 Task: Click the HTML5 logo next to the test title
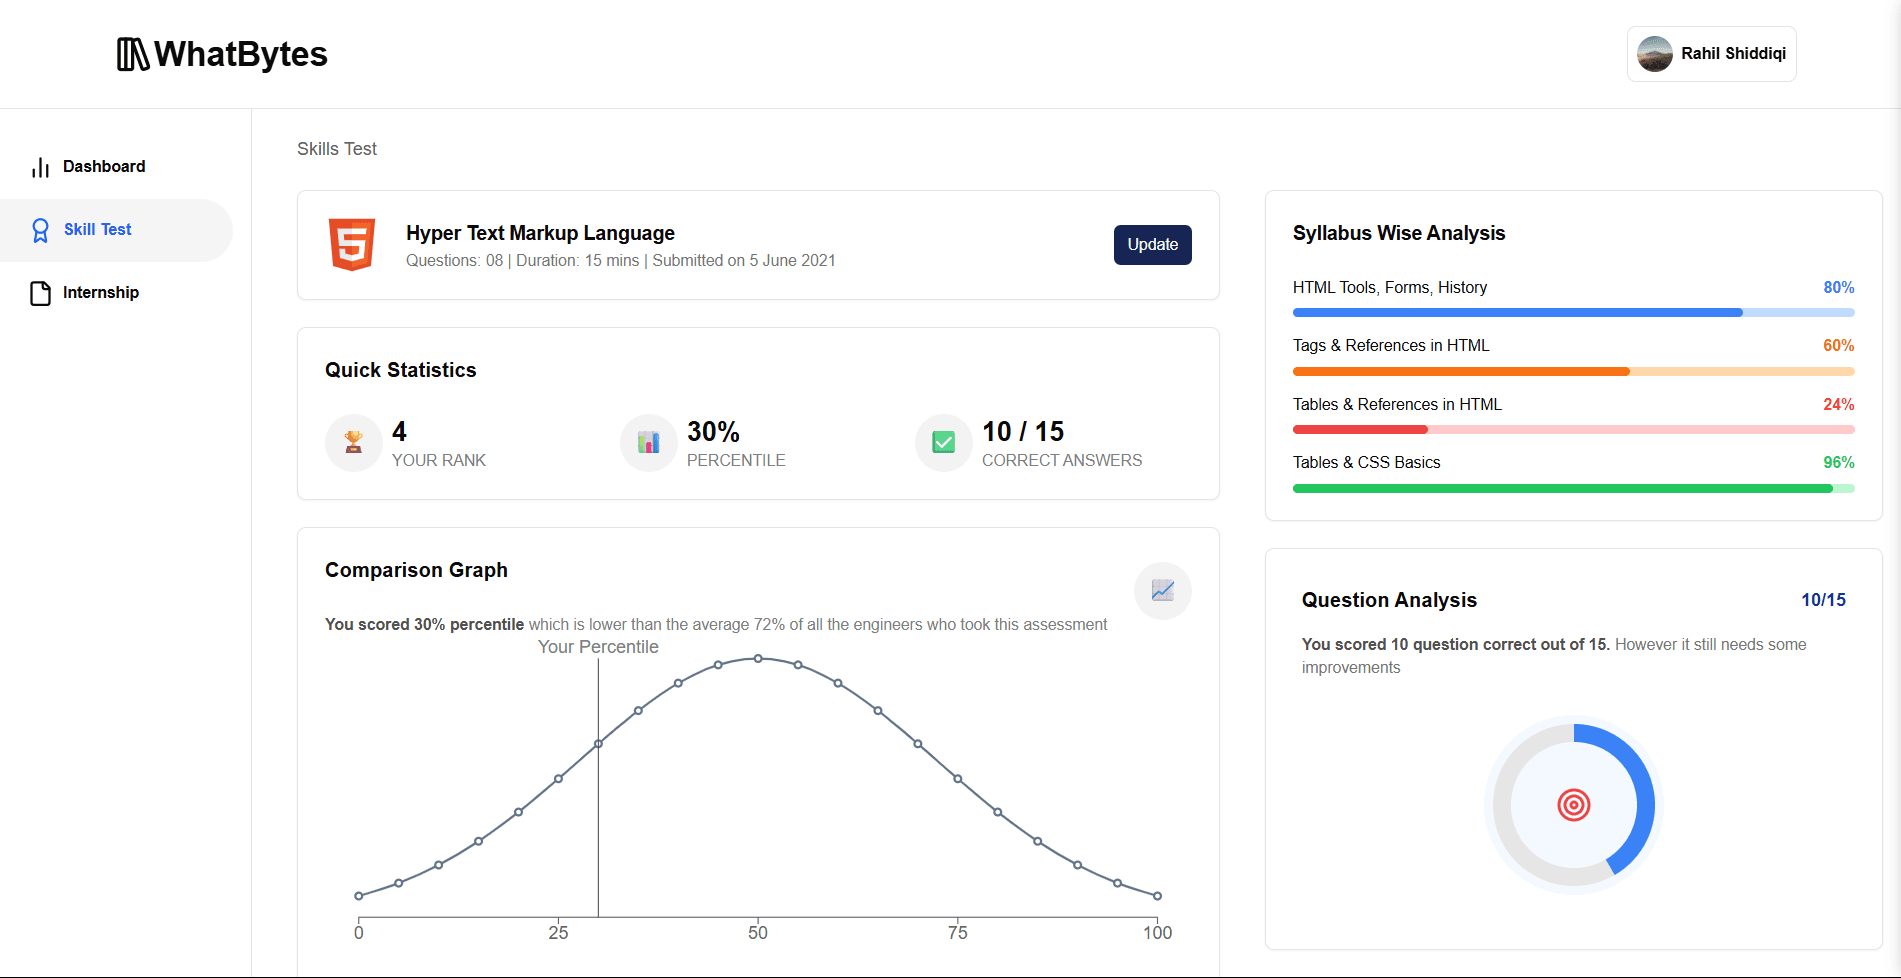pyautogui.click(x=352, y=244)
